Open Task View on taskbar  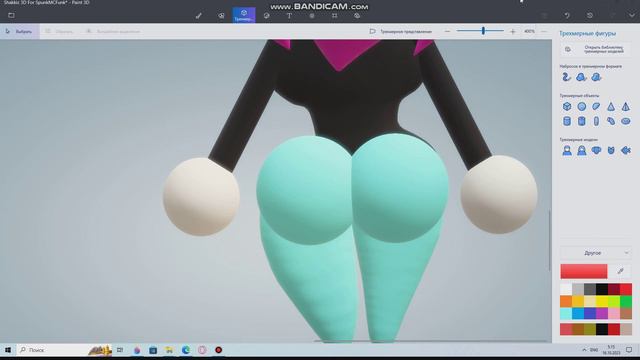[x=120, y=350]
